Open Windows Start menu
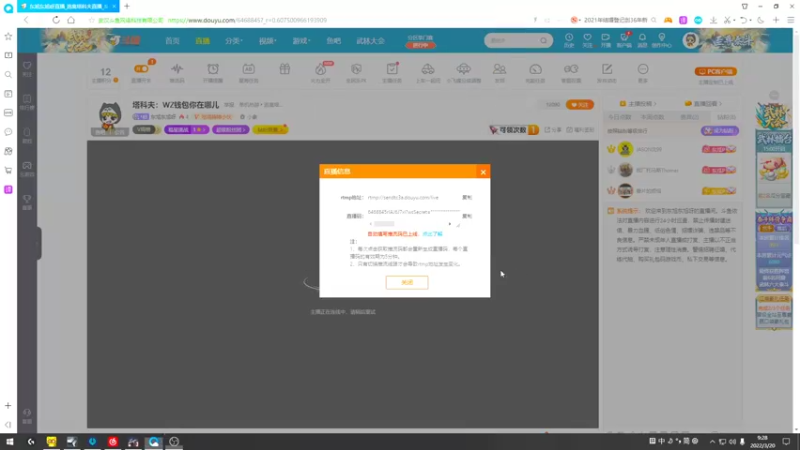The image size is (800, 450). (10, 441)
